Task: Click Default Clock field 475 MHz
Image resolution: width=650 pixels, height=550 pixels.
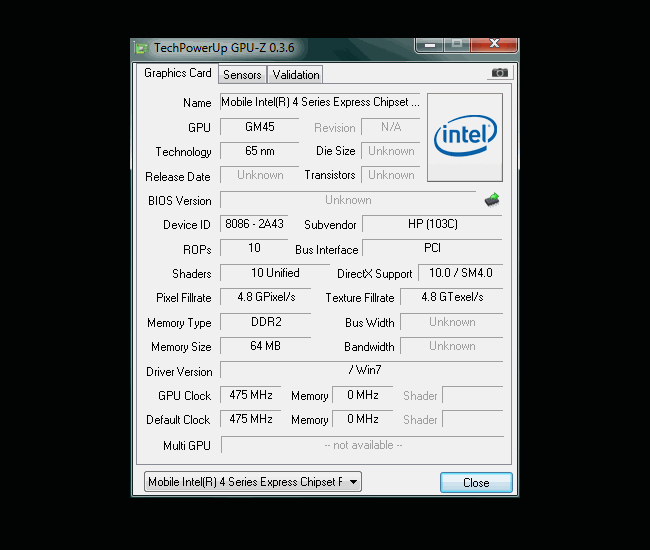Action: coord(251,419)
